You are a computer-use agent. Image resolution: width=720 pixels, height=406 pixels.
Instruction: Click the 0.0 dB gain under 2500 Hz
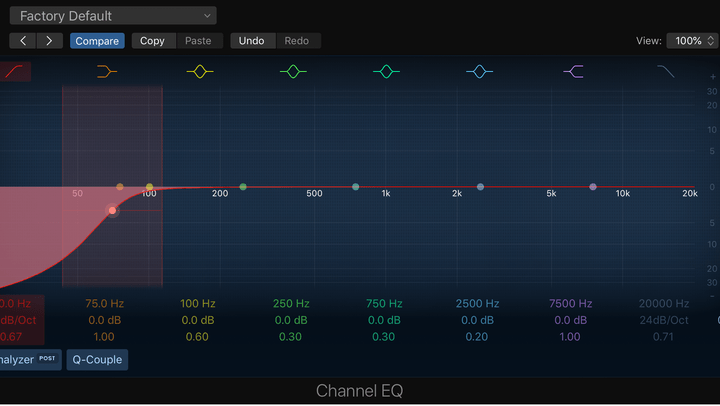click(x=478, y=320)
